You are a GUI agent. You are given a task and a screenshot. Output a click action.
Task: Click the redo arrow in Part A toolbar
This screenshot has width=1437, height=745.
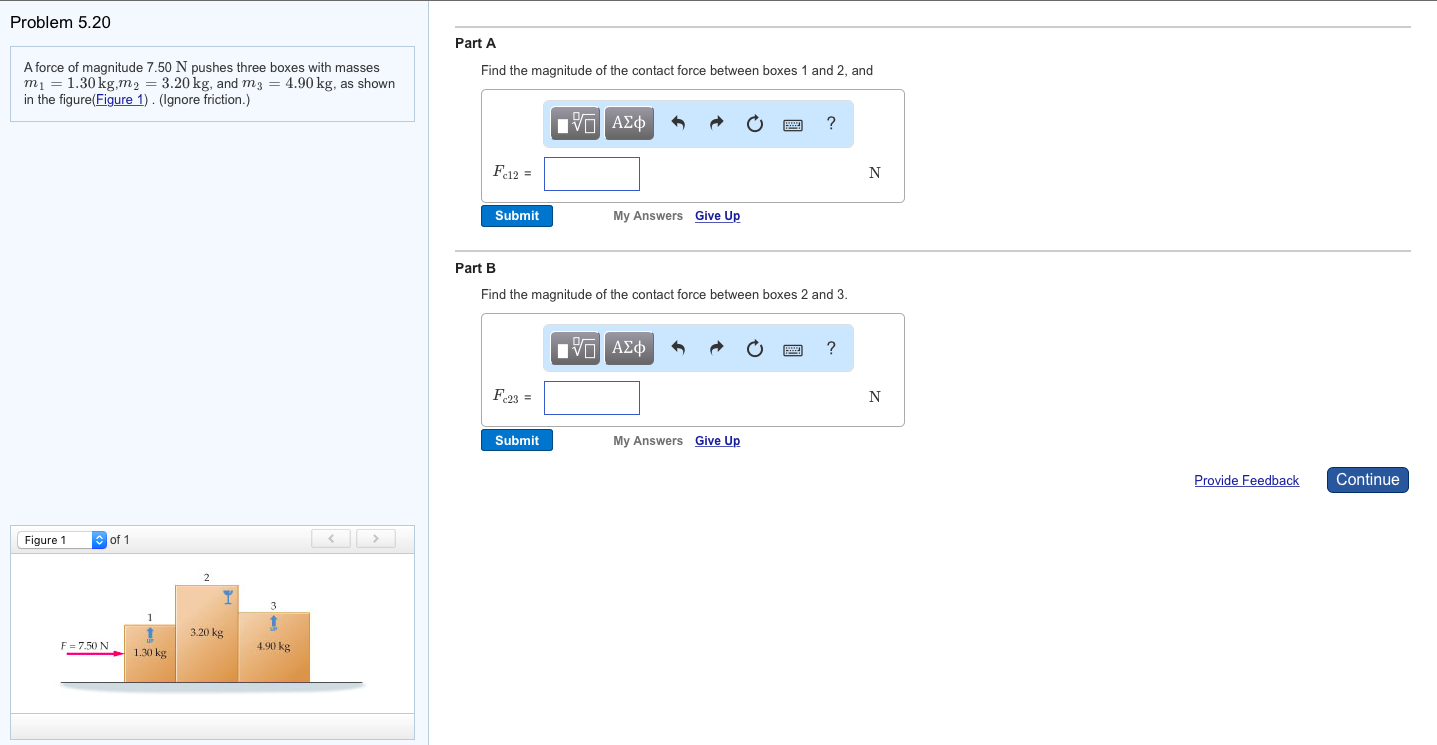point(716,124)
